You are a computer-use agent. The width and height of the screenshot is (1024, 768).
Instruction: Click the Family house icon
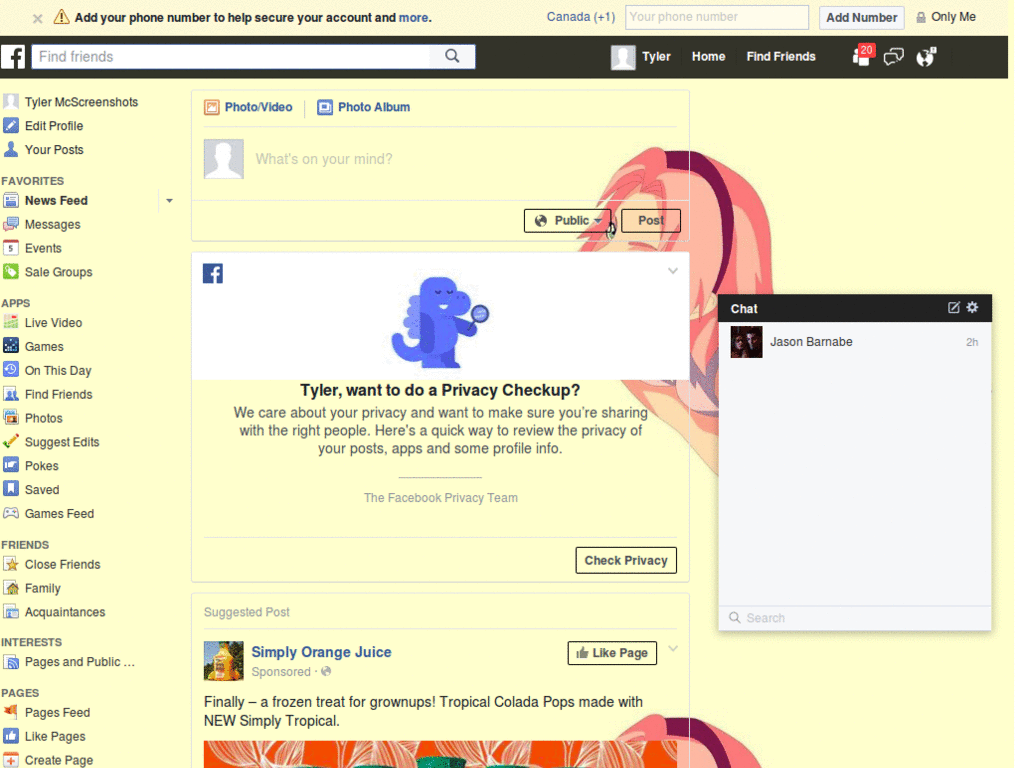coord(10,588)
